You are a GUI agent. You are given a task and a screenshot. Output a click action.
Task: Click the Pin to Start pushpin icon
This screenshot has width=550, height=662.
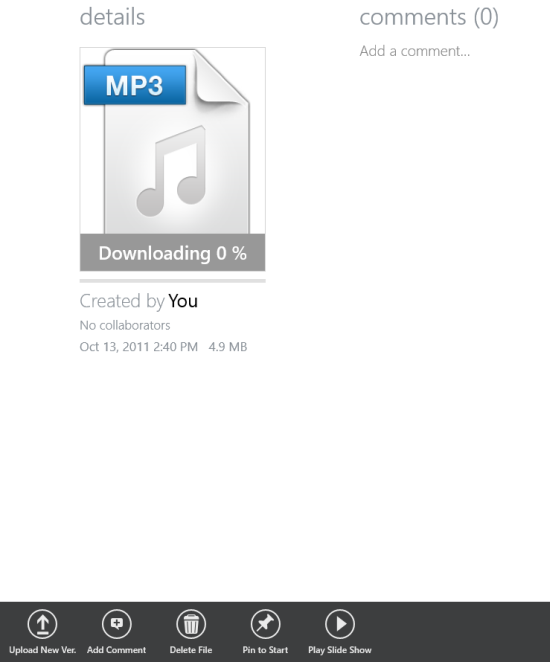pyautogui.click(x=265, y=624)
